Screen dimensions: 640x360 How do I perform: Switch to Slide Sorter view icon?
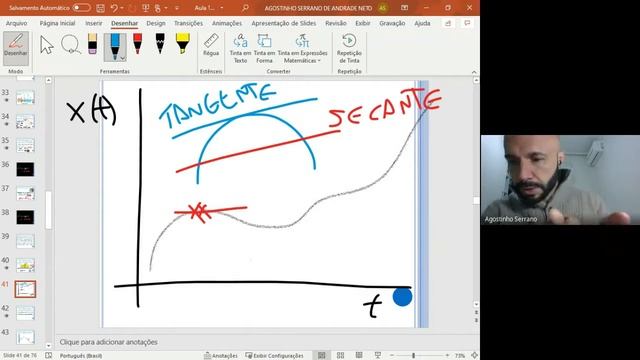click(x=340, y=356)
